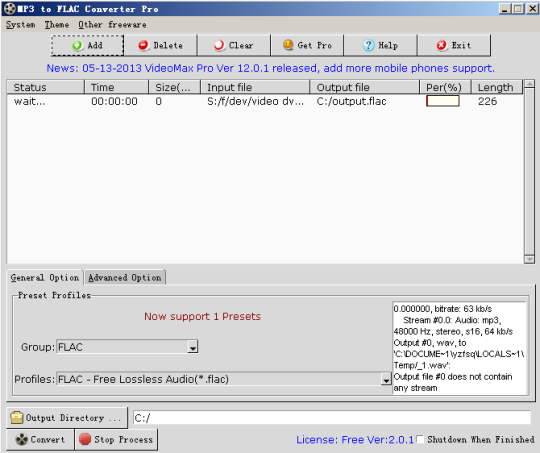This screenshot has width=540, height=453.
Task: Exit the application via the toolbar
Action: tap(454, 45)
